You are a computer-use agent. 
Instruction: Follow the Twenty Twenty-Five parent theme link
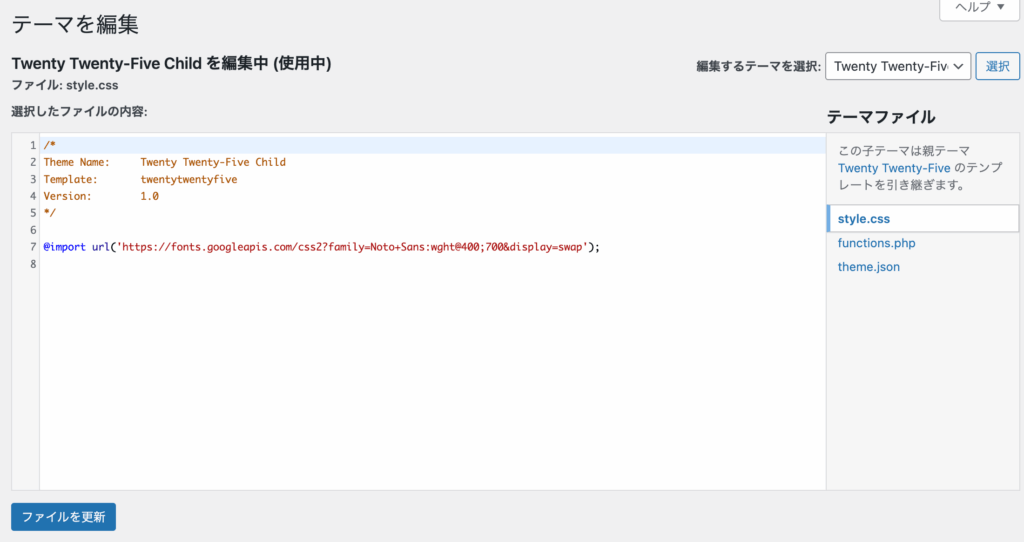[893, 168]
